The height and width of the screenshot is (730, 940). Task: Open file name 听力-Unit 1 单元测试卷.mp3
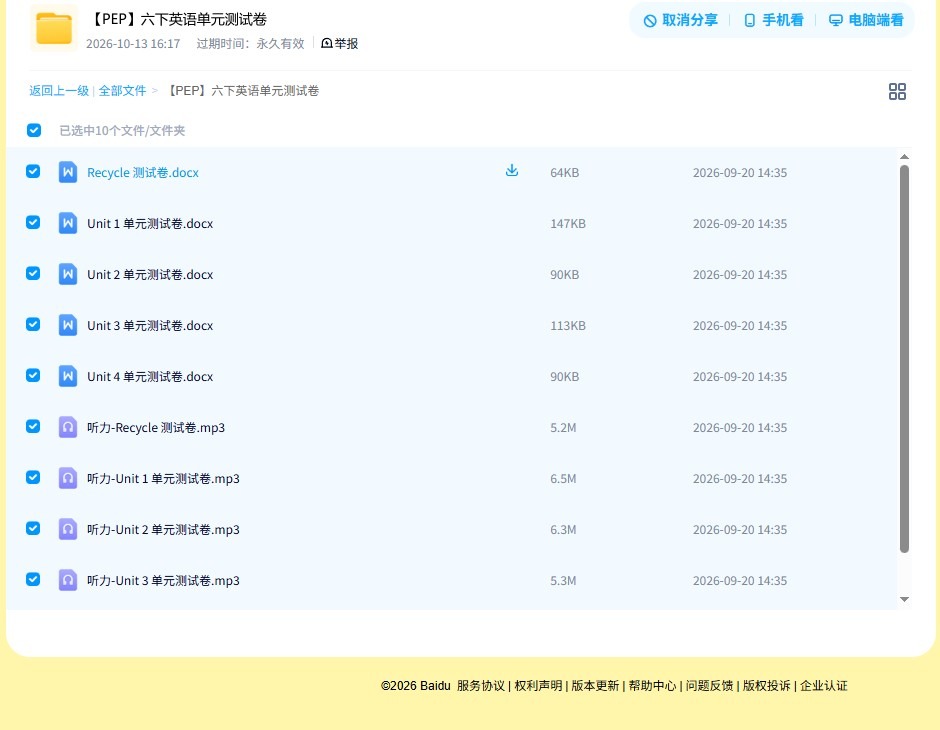tap(163, 478)
